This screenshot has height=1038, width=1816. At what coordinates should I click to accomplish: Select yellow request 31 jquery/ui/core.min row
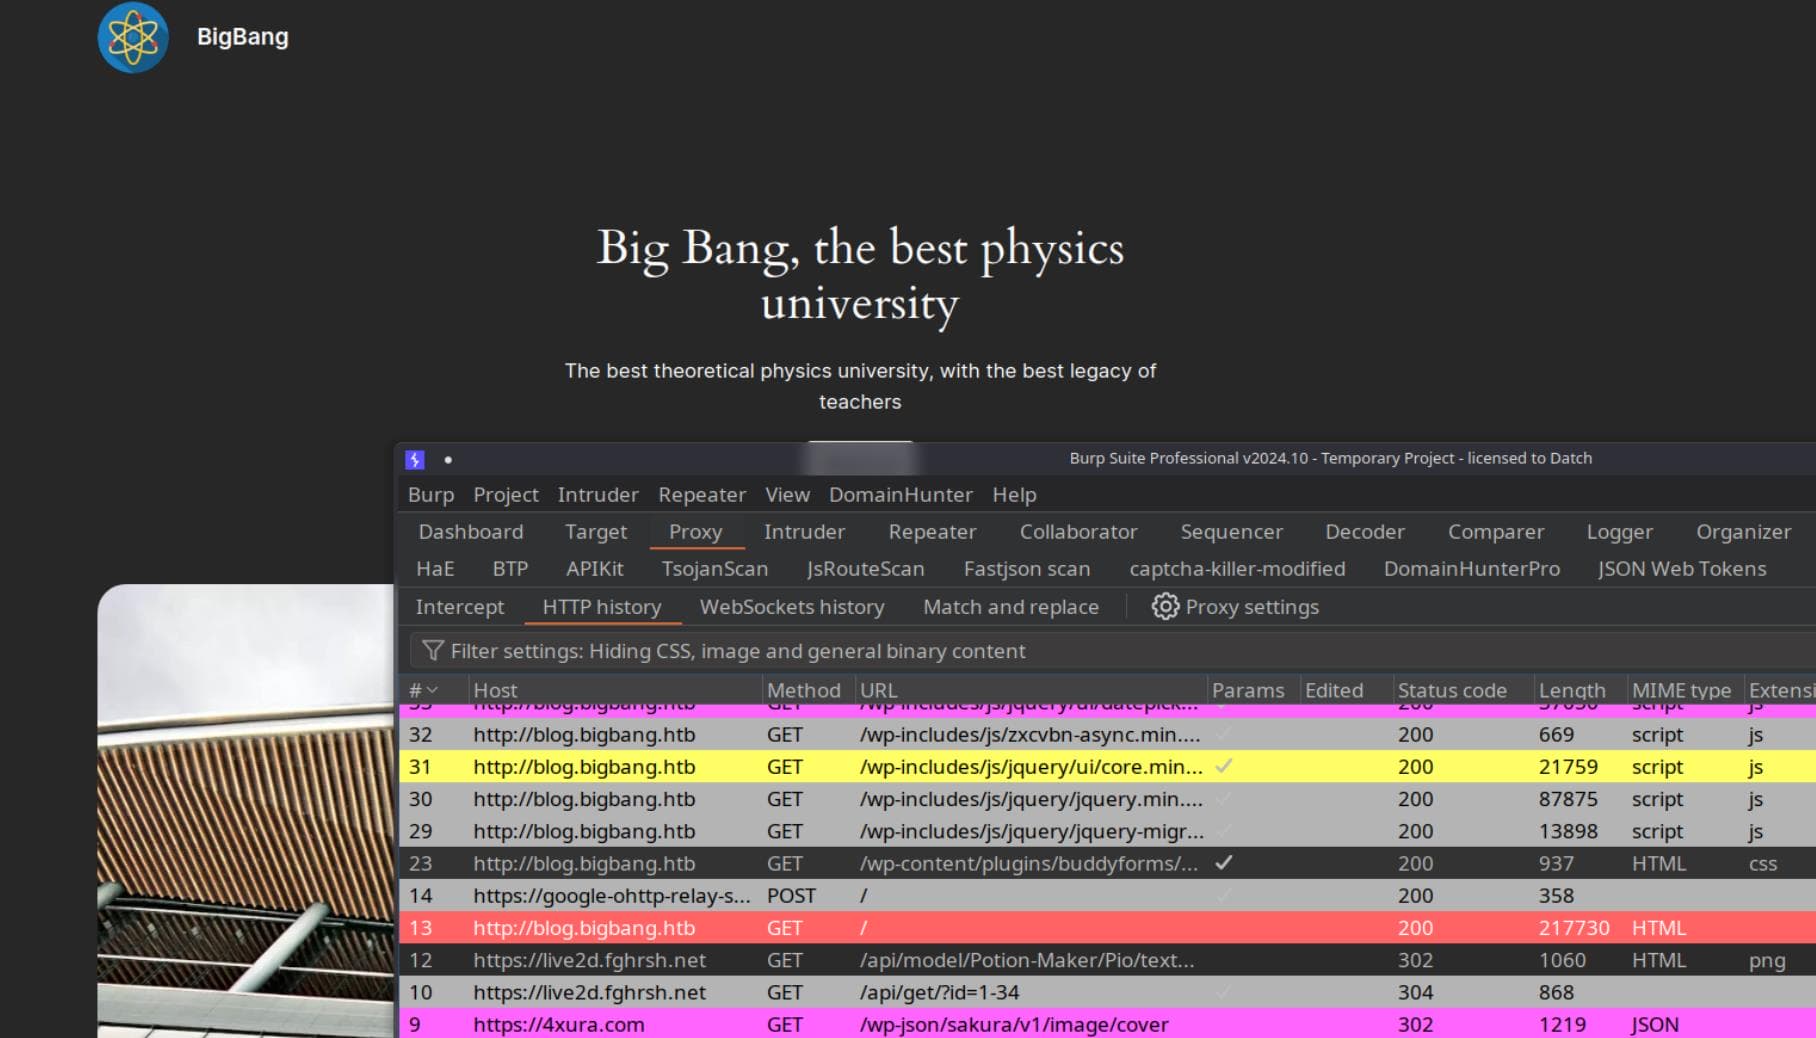point(1108,767)
